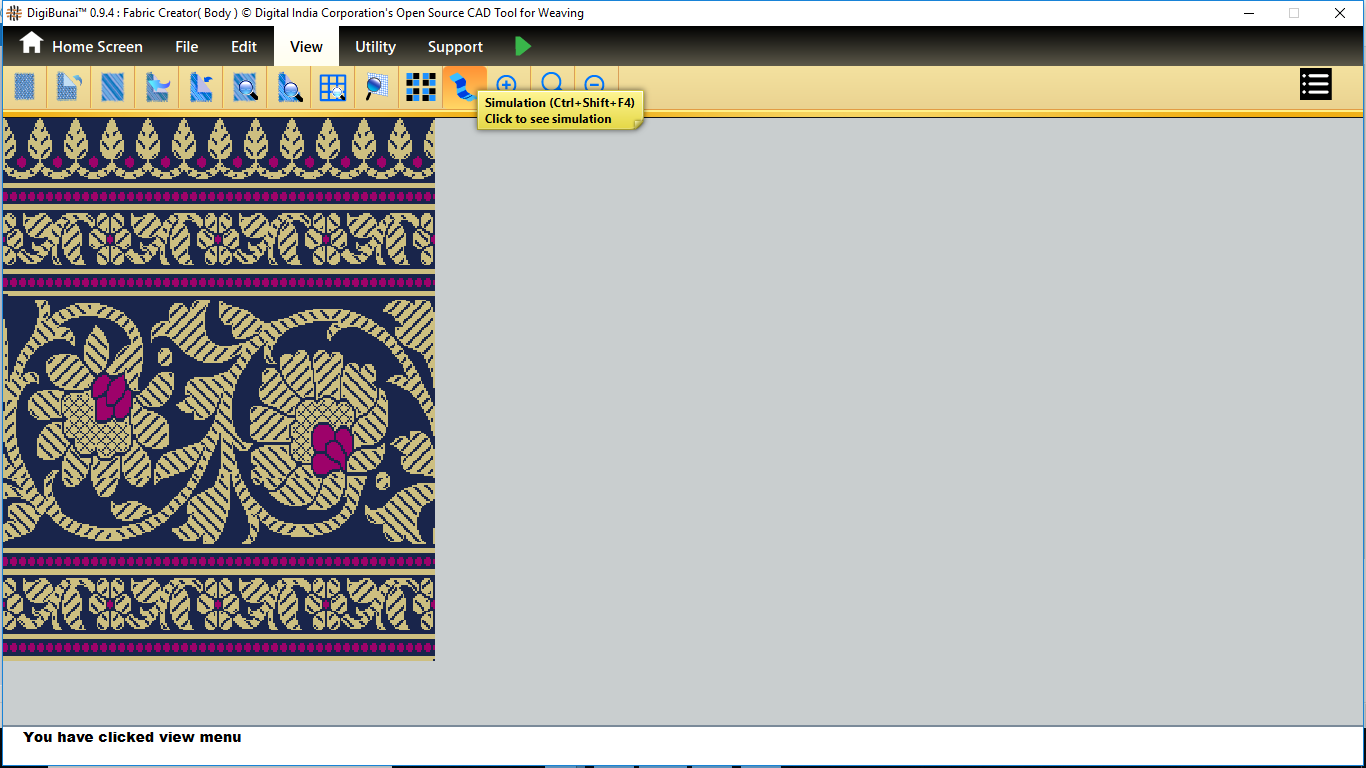Image resolution: width=1366 pixels, height=768 pixels.
Task: Open the Edit menu
Action: tap(244, 47)
